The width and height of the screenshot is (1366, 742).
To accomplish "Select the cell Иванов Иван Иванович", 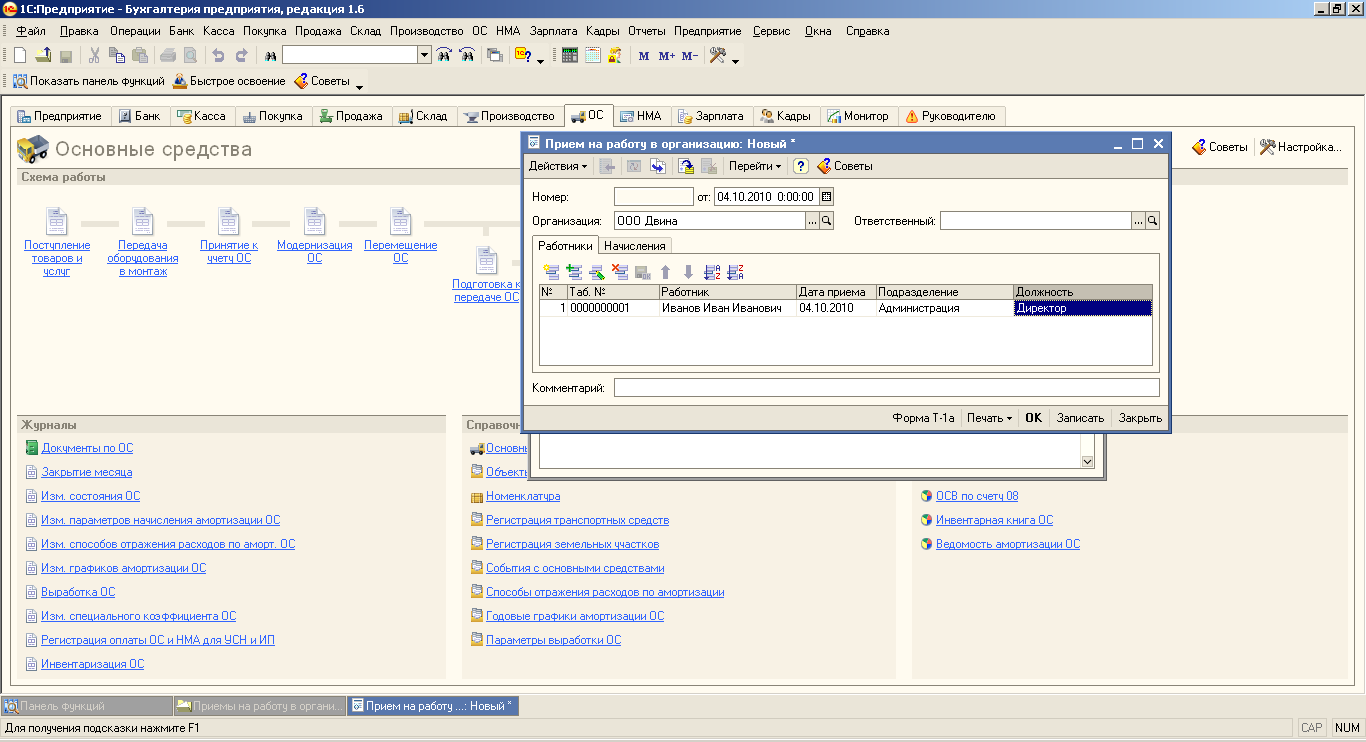I will click(727, 308).
